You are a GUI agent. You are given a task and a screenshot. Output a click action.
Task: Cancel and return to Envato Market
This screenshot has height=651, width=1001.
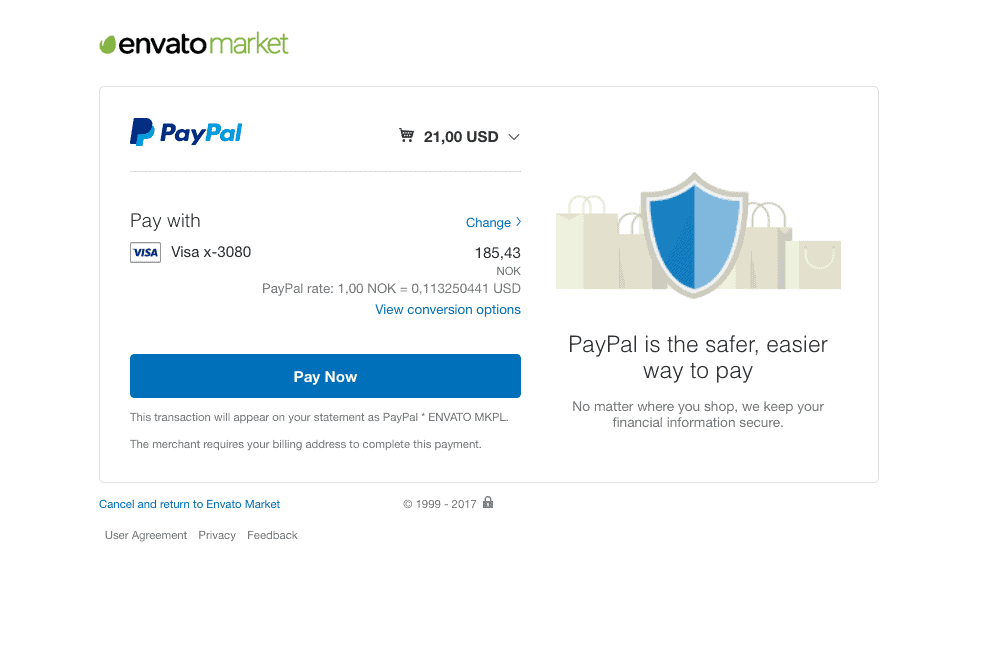pyautogui.click(x=189, y=504)
